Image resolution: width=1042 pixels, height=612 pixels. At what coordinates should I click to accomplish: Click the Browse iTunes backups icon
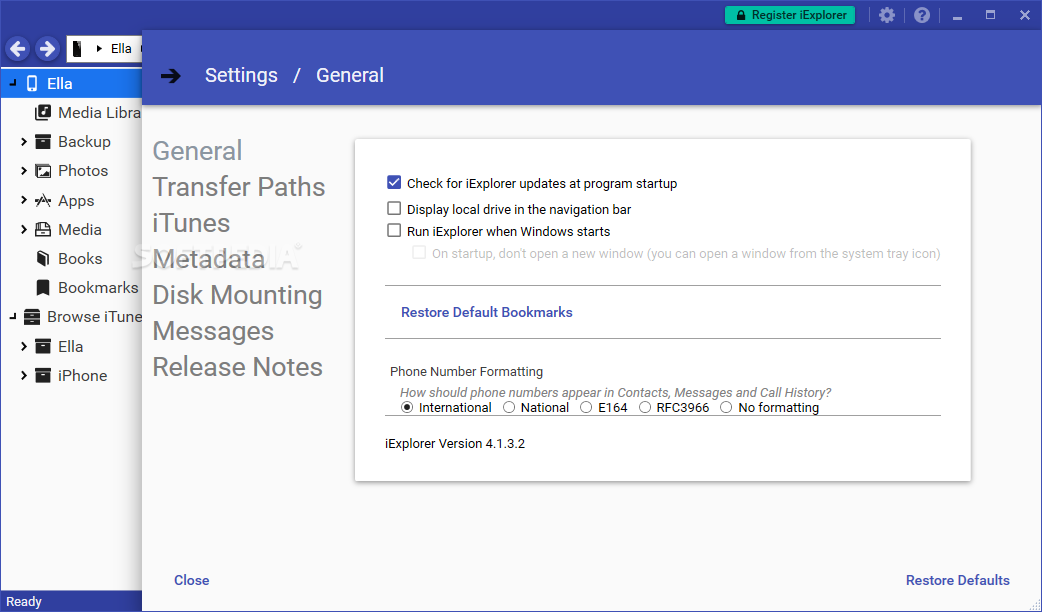pos(31,317)
